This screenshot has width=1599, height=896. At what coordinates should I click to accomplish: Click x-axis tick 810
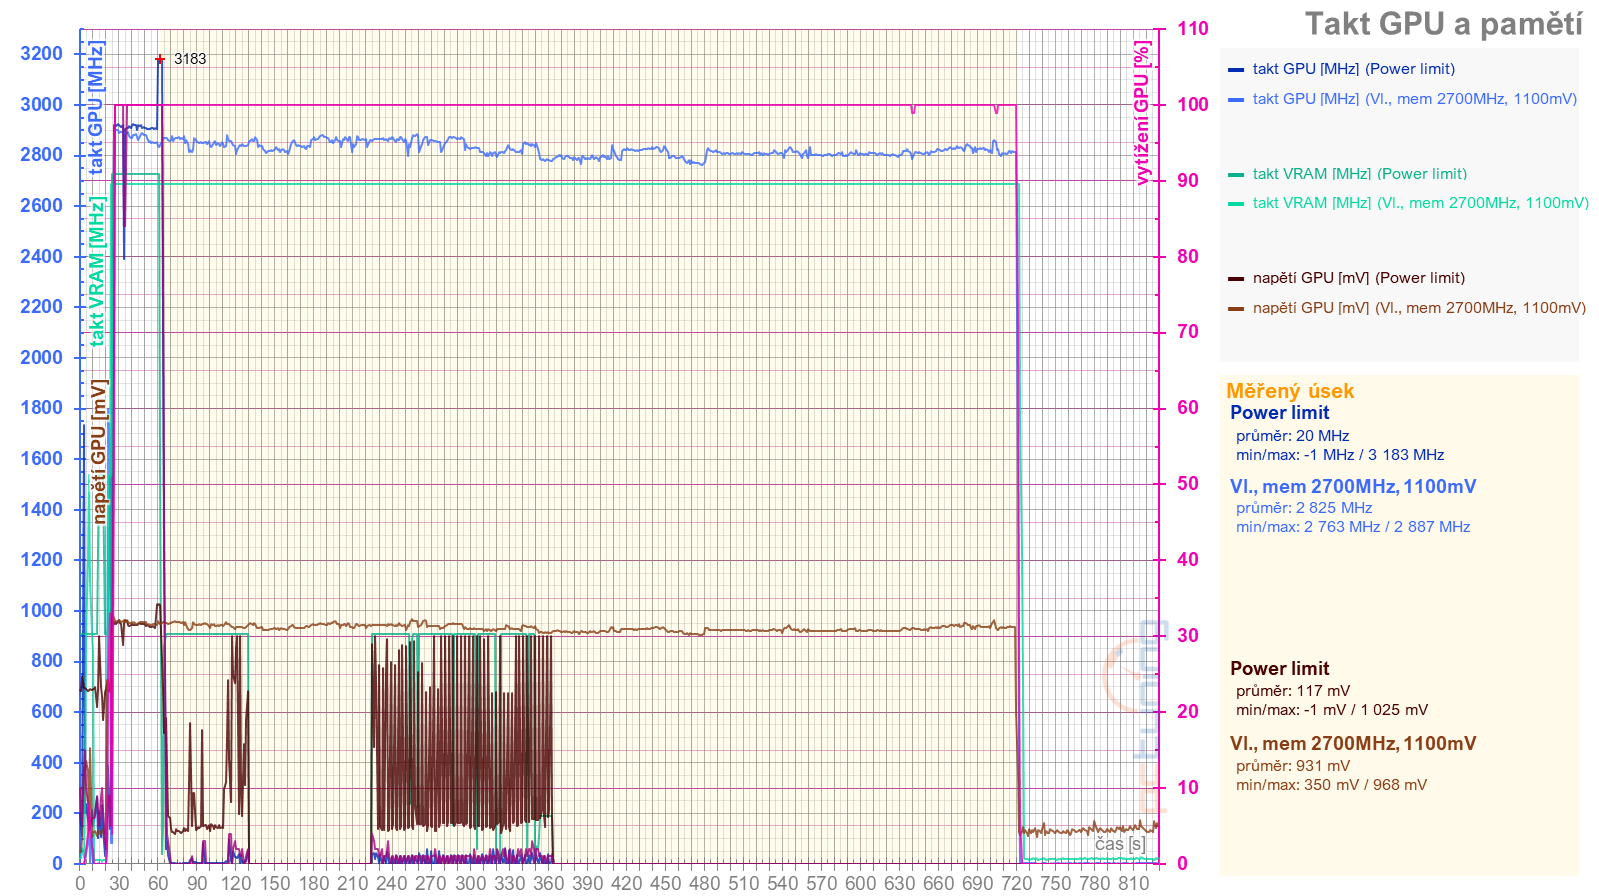[x=1133, y=883]
